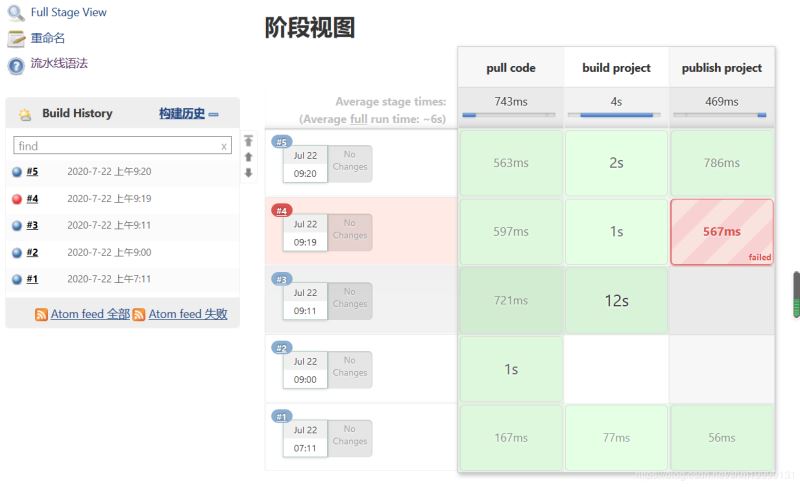
Task: Select the failed publish project stage cell
Action: pyautogui.click(x=721, y=232)
